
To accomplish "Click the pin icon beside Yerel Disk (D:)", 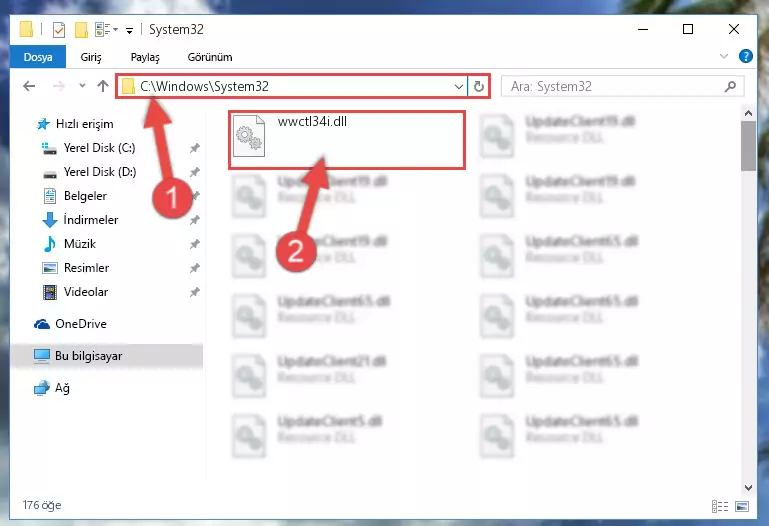I will [195, 172].
